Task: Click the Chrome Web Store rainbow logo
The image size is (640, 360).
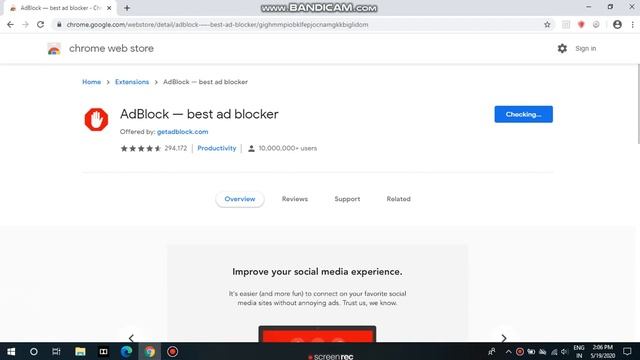Action: 54,49
